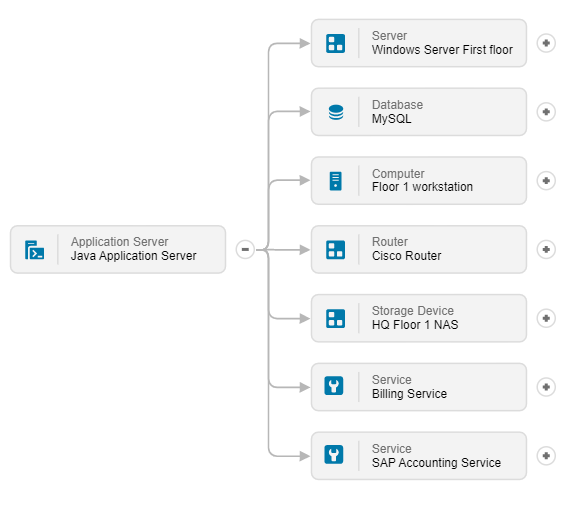The width and height of the screenshot is (572, 505).
Task: Click the HQ Floor 1 NAS icon
Action: [x=336, y=319]
